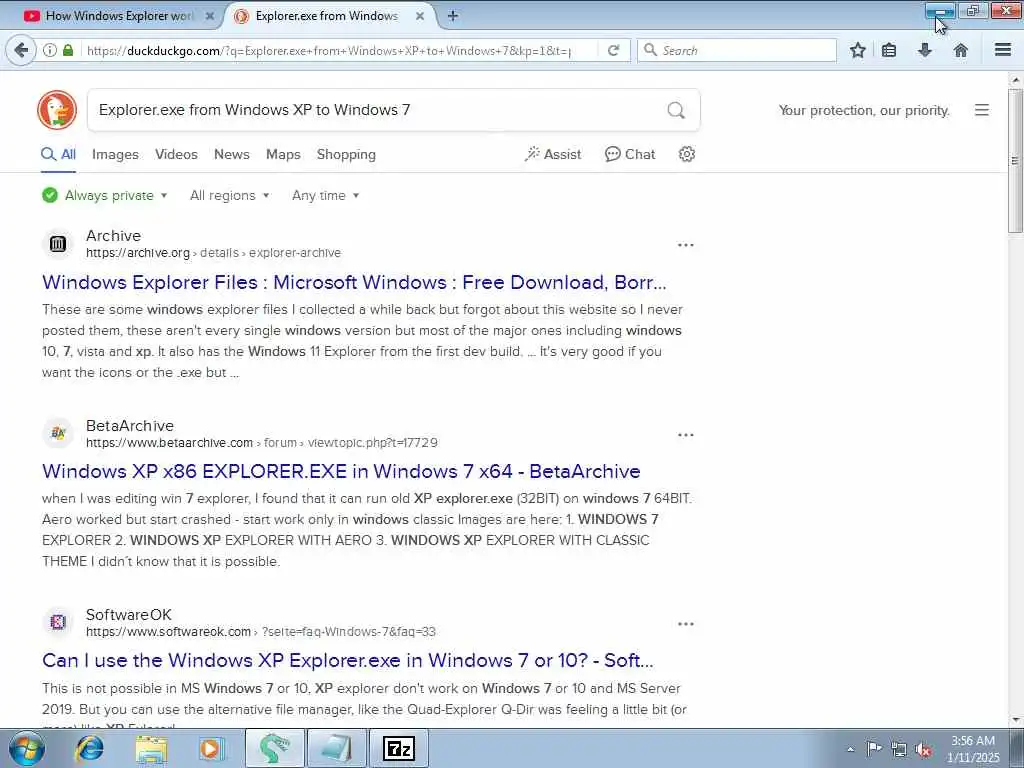Show hidden tray icons arrow

pos(850,749)
